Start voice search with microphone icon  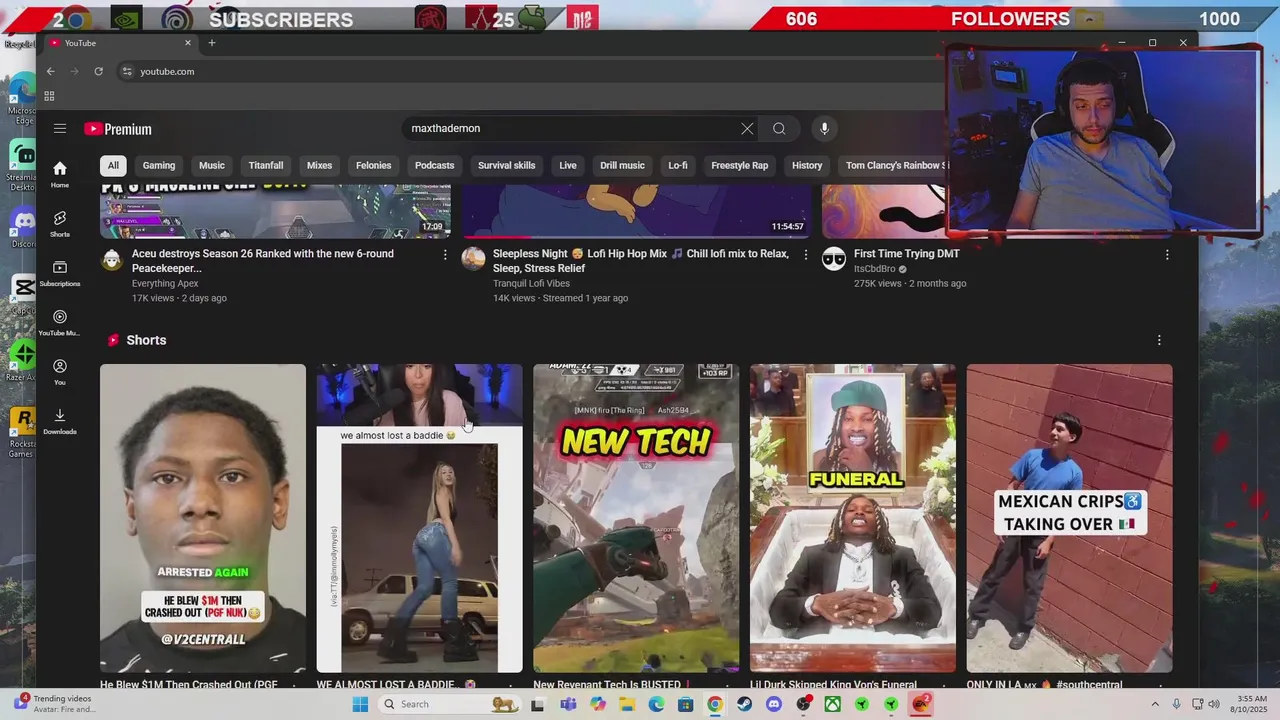point(824,128)
